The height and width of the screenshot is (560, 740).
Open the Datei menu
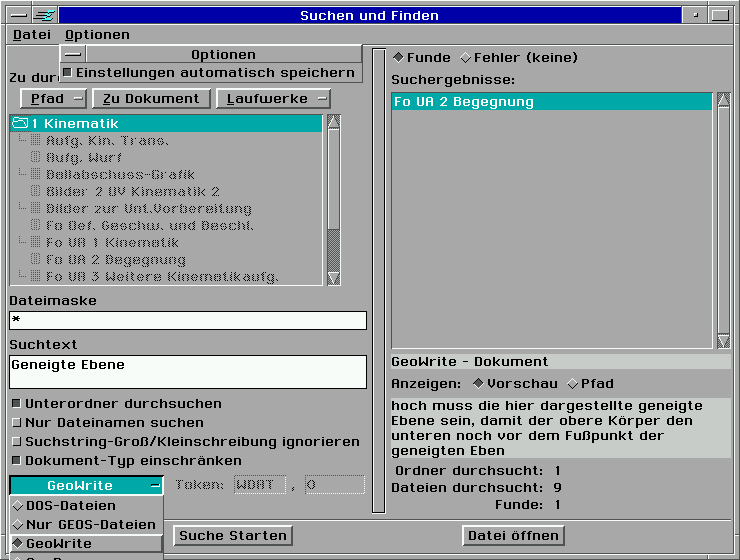tap(31, 35)
